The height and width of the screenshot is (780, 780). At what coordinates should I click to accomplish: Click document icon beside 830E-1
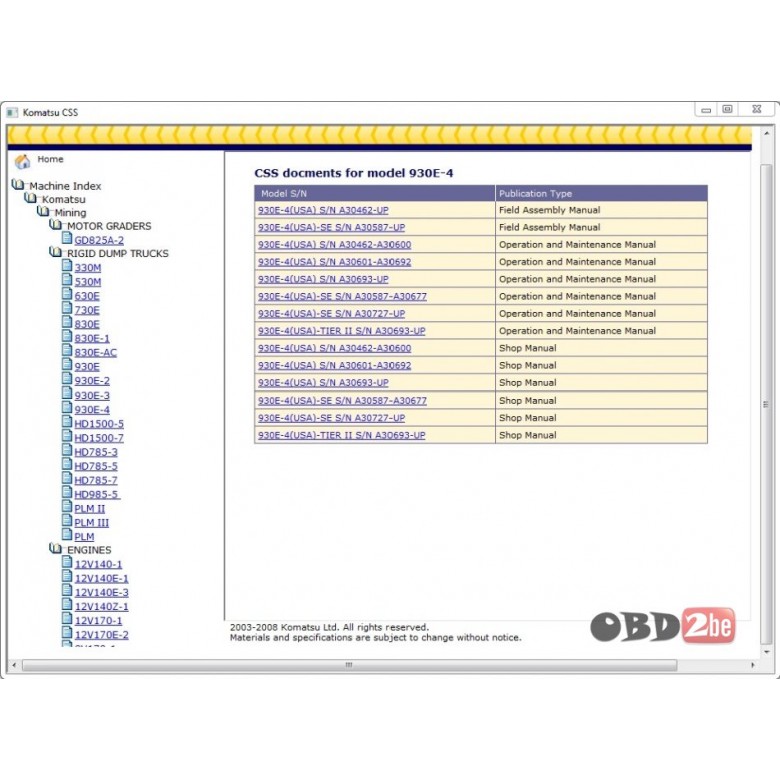point(67,336)
